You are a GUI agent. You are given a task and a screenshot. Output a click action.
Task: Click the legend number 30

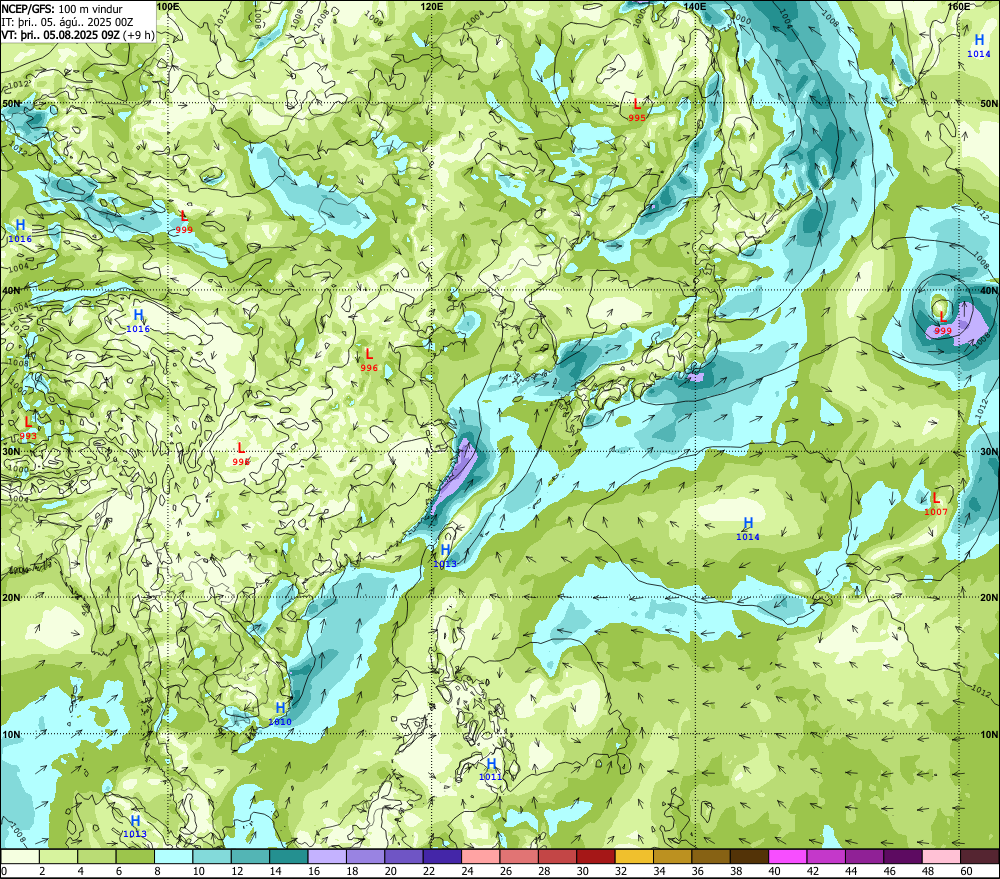[582, 871]
